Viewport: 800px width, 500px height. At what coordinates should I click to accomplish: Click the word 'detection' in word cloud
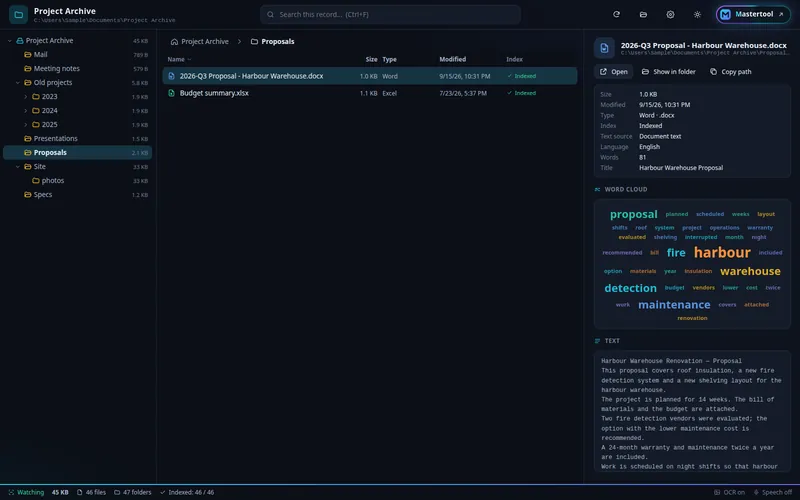tap(631, 288)
